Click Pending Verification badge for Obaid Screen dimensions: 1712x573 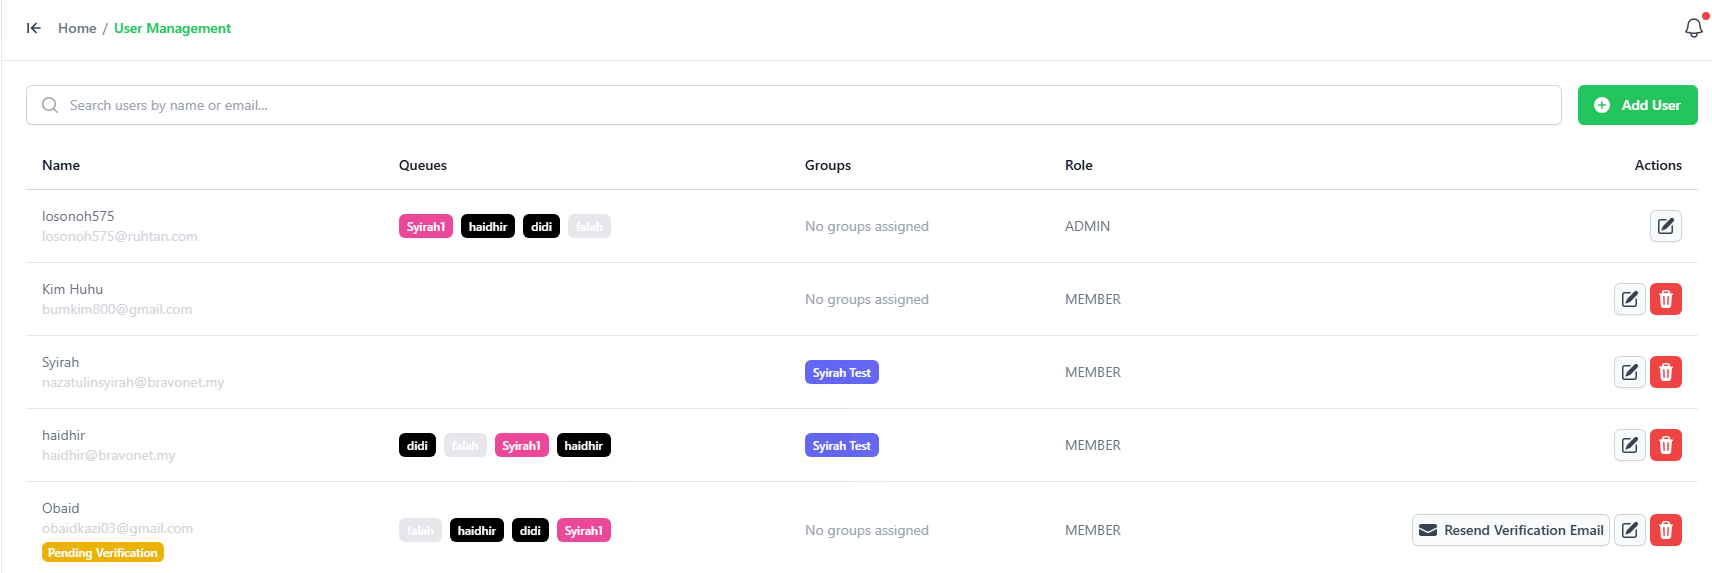103,552
